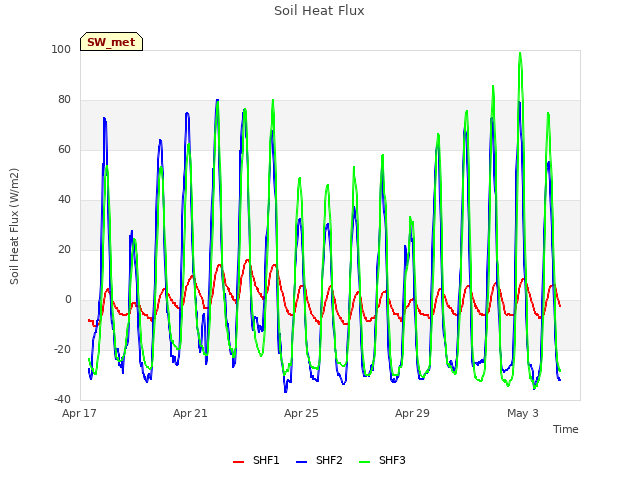Click the -40 y-axis tick label

62,400
